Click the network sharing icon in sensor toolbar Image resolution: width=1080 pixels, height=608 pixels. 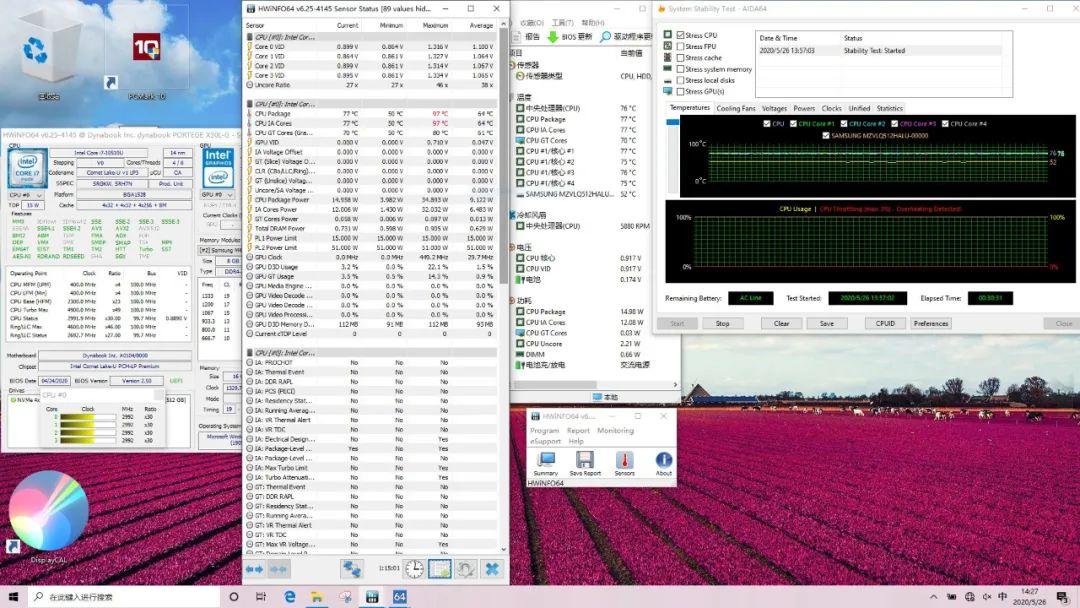point(351,569)
